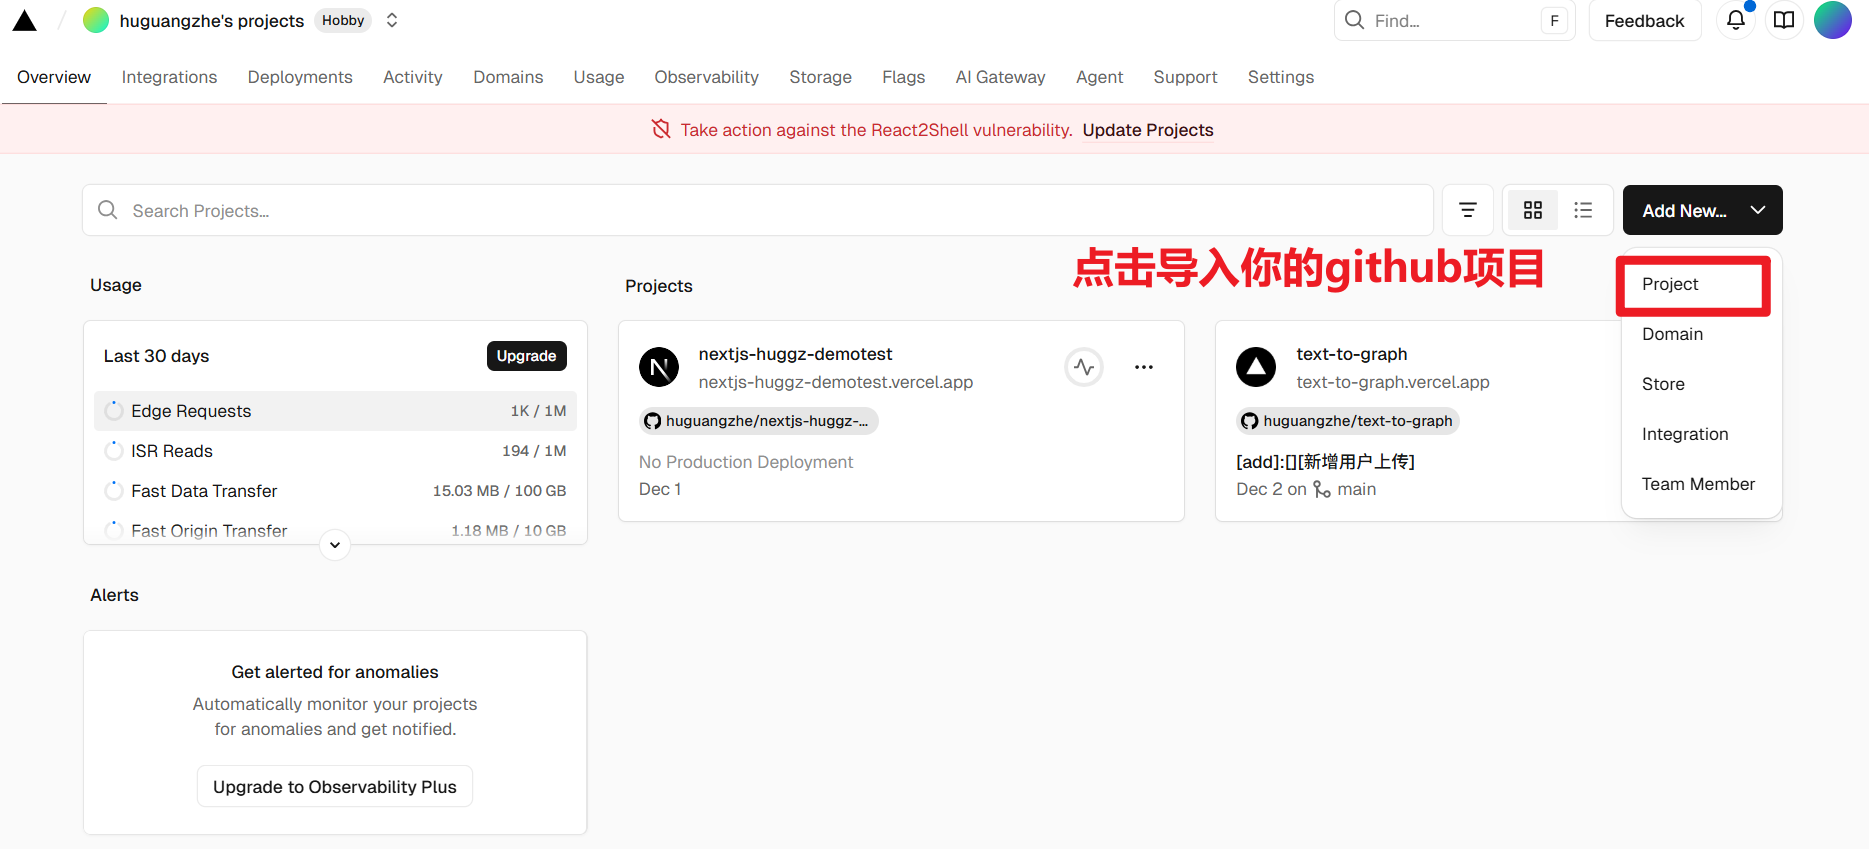The height and width of the screenshot is (849, 1869).
Task: Switch to the Deployments tab
Action: pos(300,77)
